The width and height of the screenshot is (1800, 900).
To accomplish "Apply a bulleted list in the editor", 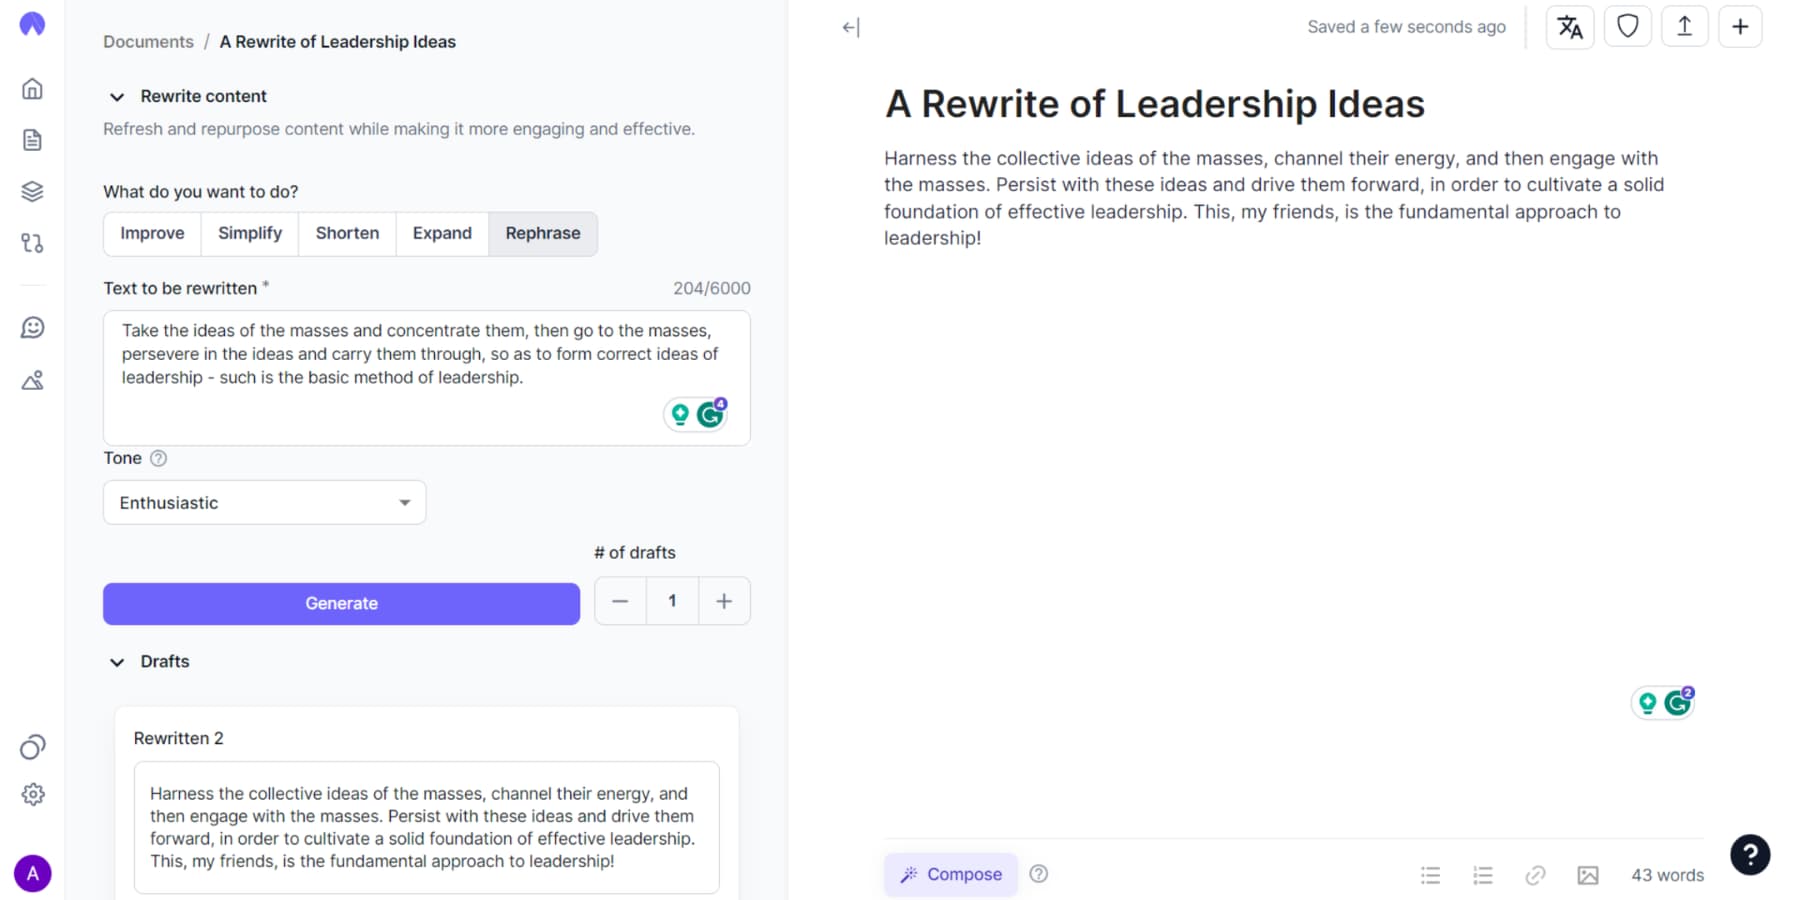I will point(1430,874).
